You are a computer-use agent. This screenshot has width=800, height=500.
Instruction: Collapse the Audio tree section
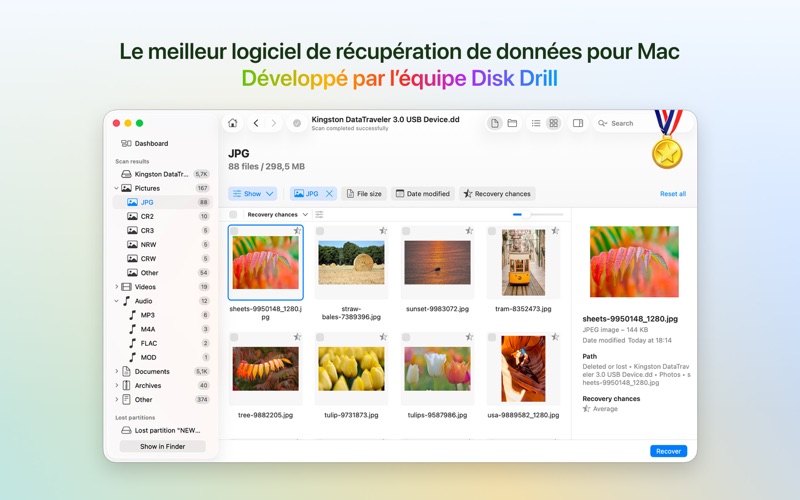tap(116, 301)
